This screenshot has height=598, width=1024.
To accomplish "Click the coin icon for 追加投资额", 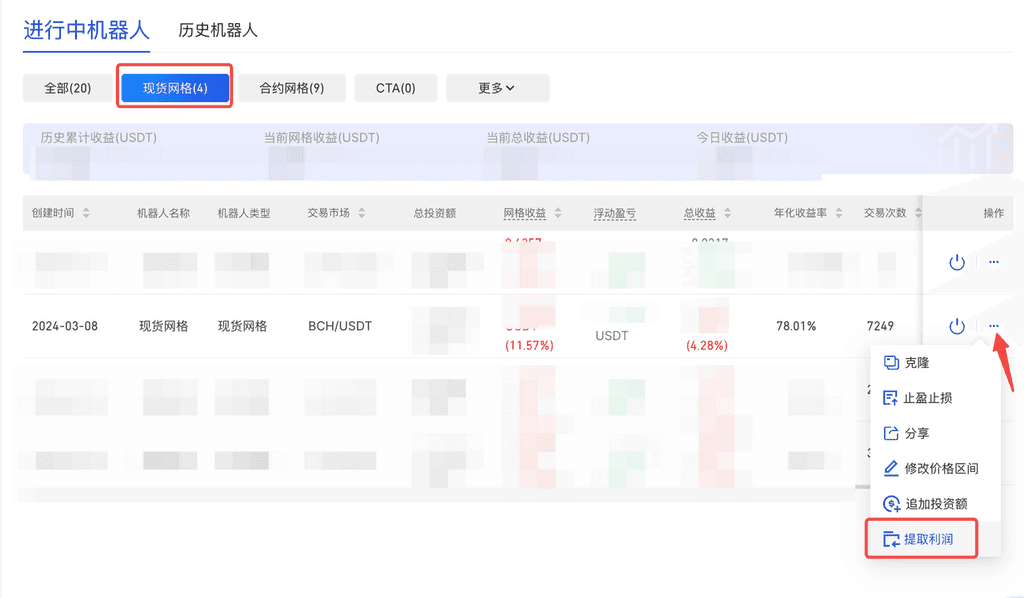I will pyautogui.click(x=891, y=504).
